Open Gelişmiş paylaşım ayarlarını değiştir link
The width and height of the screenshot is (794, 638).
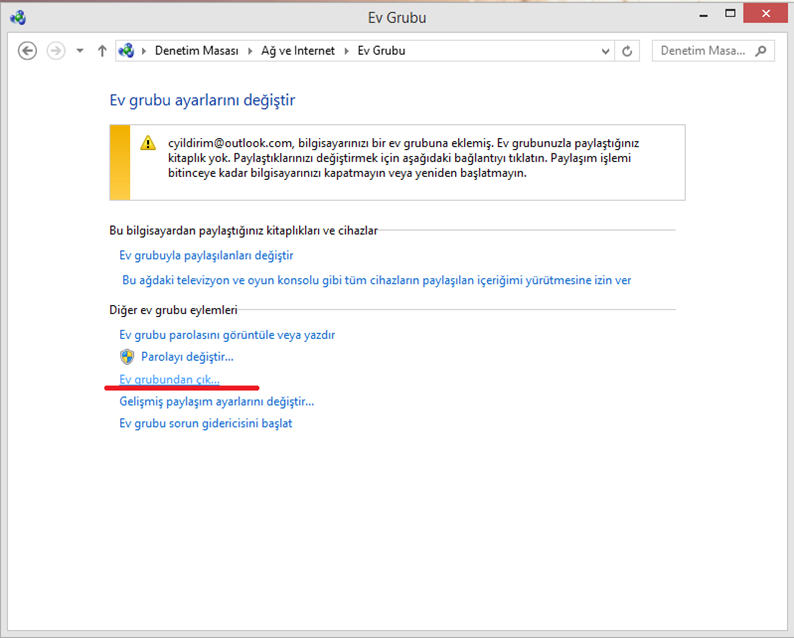pyautogui.click(x=216, y=402)
